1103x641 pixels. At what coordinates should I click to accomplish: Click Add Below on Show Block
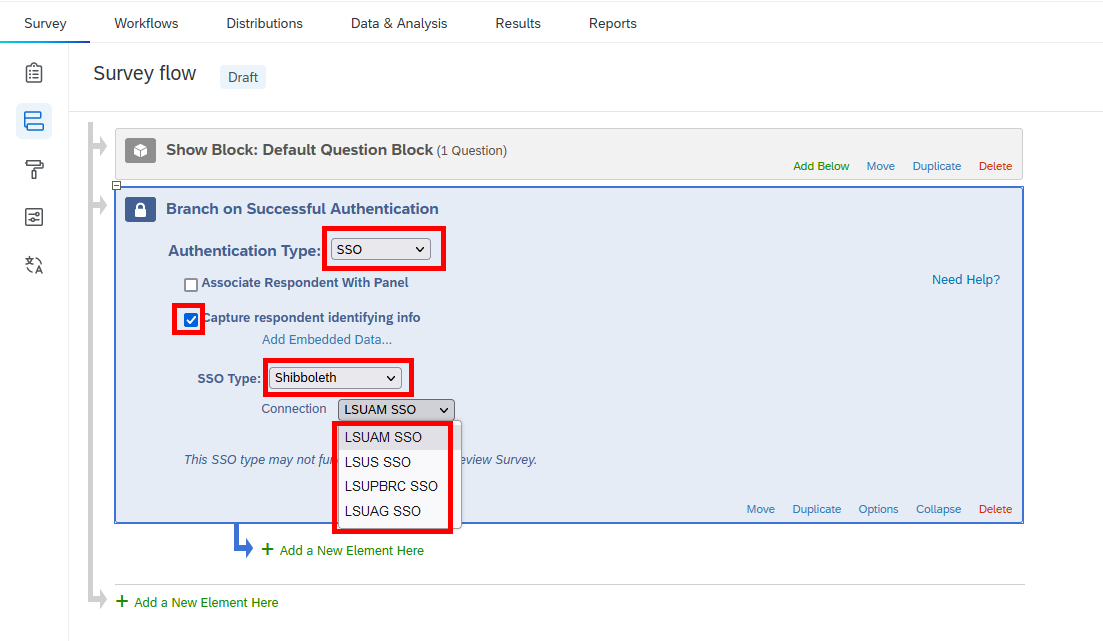pos(821,166)
